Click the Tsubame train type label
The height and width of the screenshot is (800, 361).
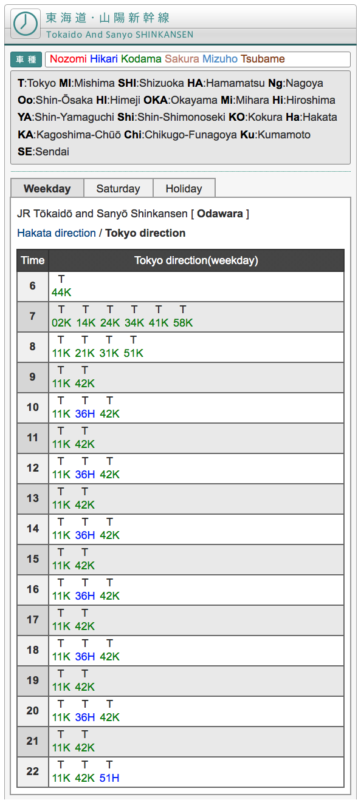click(x=263, y=59)
